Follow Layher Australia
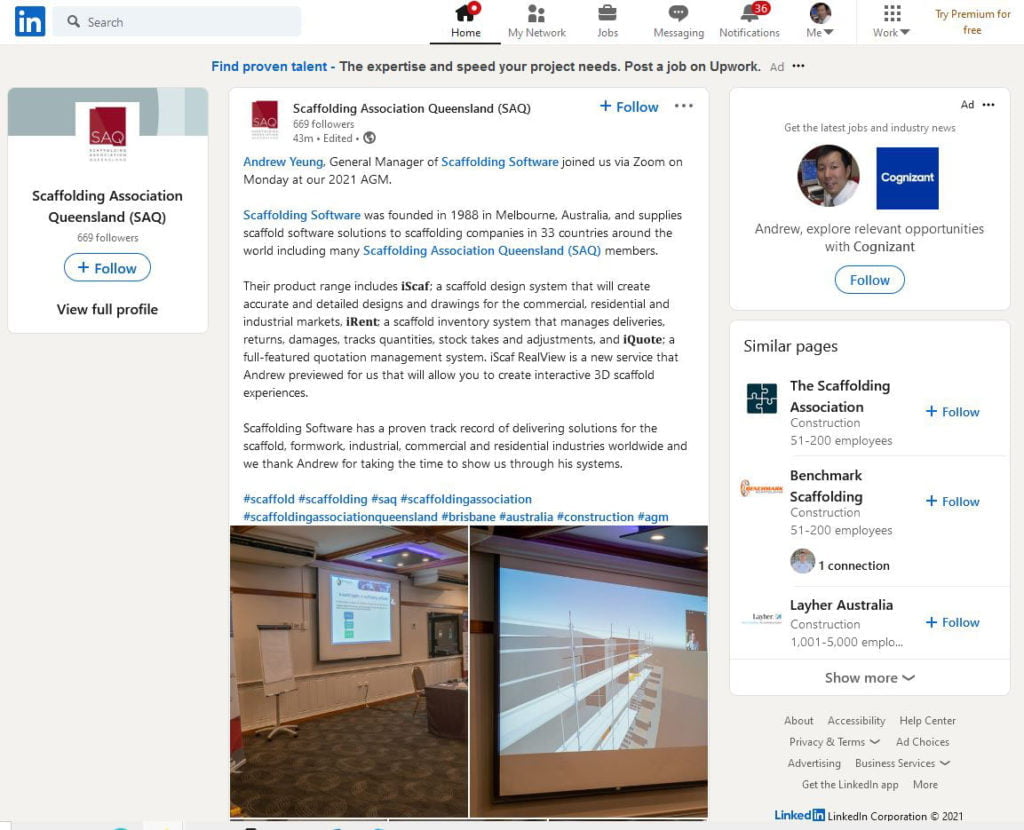Screen dimensions: 1024x830 952,622
